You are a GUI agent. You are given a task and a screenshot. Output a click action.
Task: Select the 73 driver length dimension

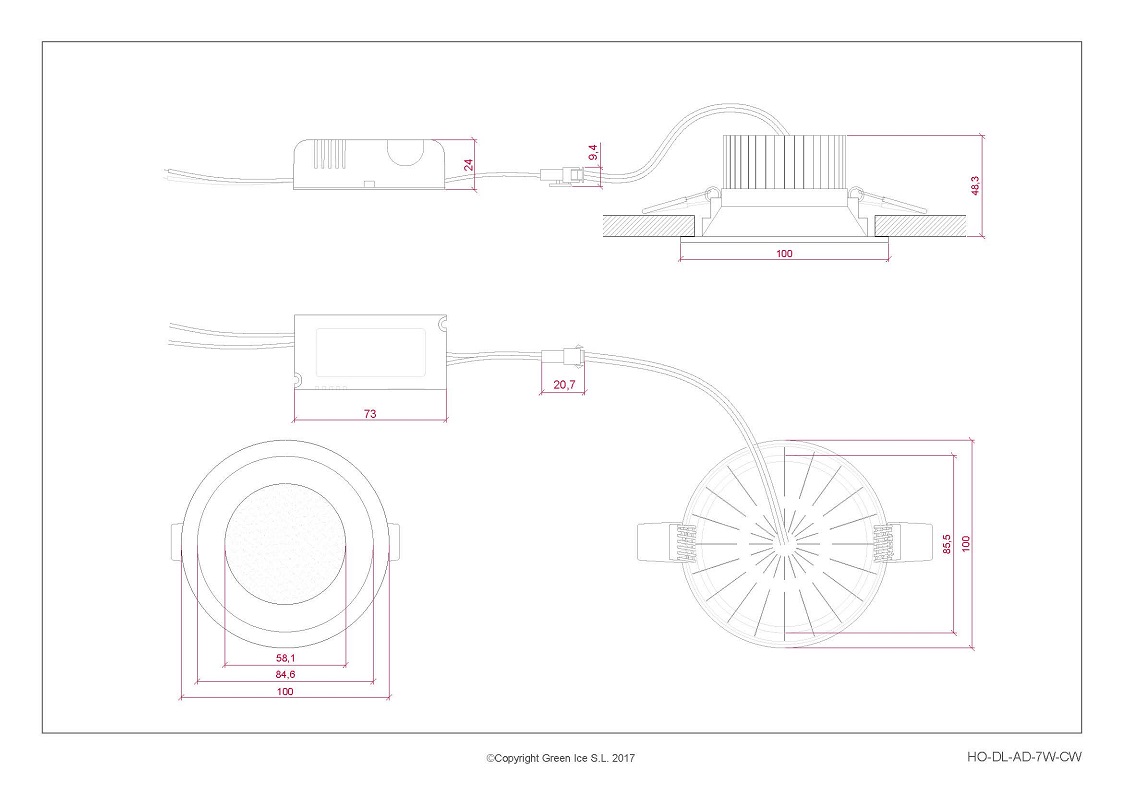370,413
